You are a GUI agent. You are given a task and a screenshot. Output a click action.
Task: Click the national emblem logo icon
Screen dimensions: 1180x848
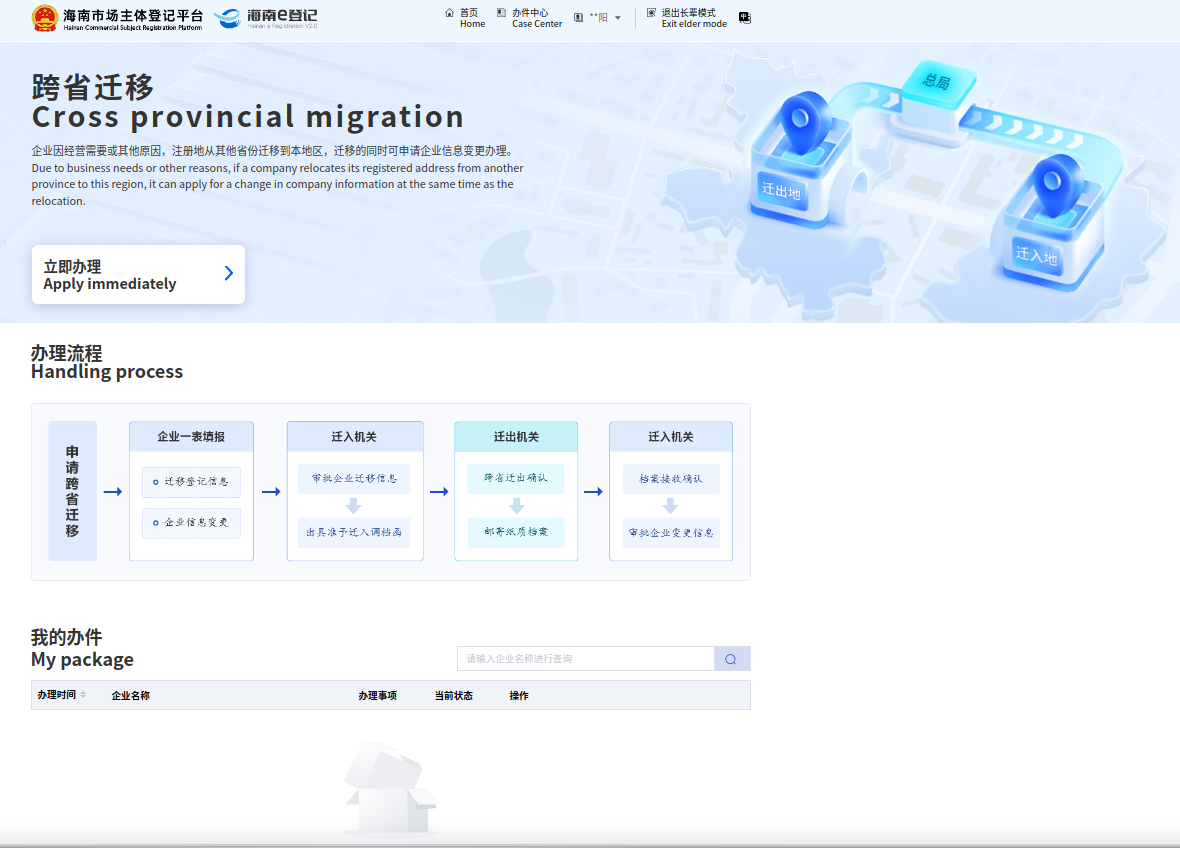click(45, 18)
